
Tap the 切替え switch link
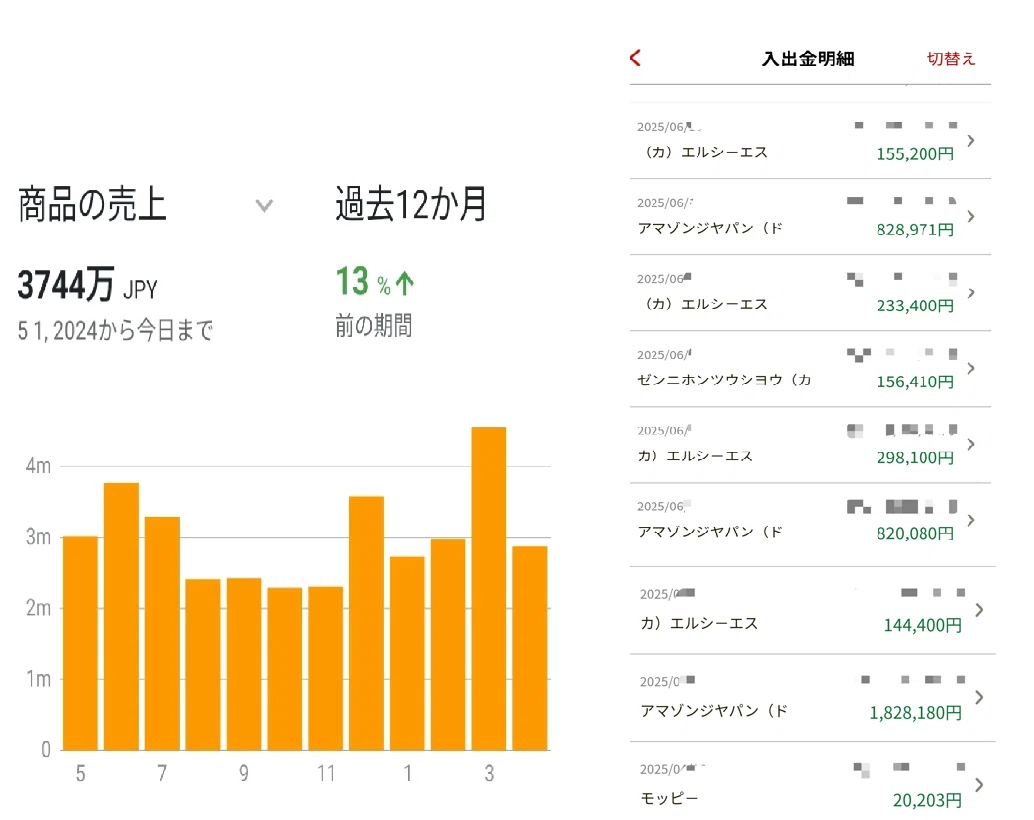click(x=950, y=59)
